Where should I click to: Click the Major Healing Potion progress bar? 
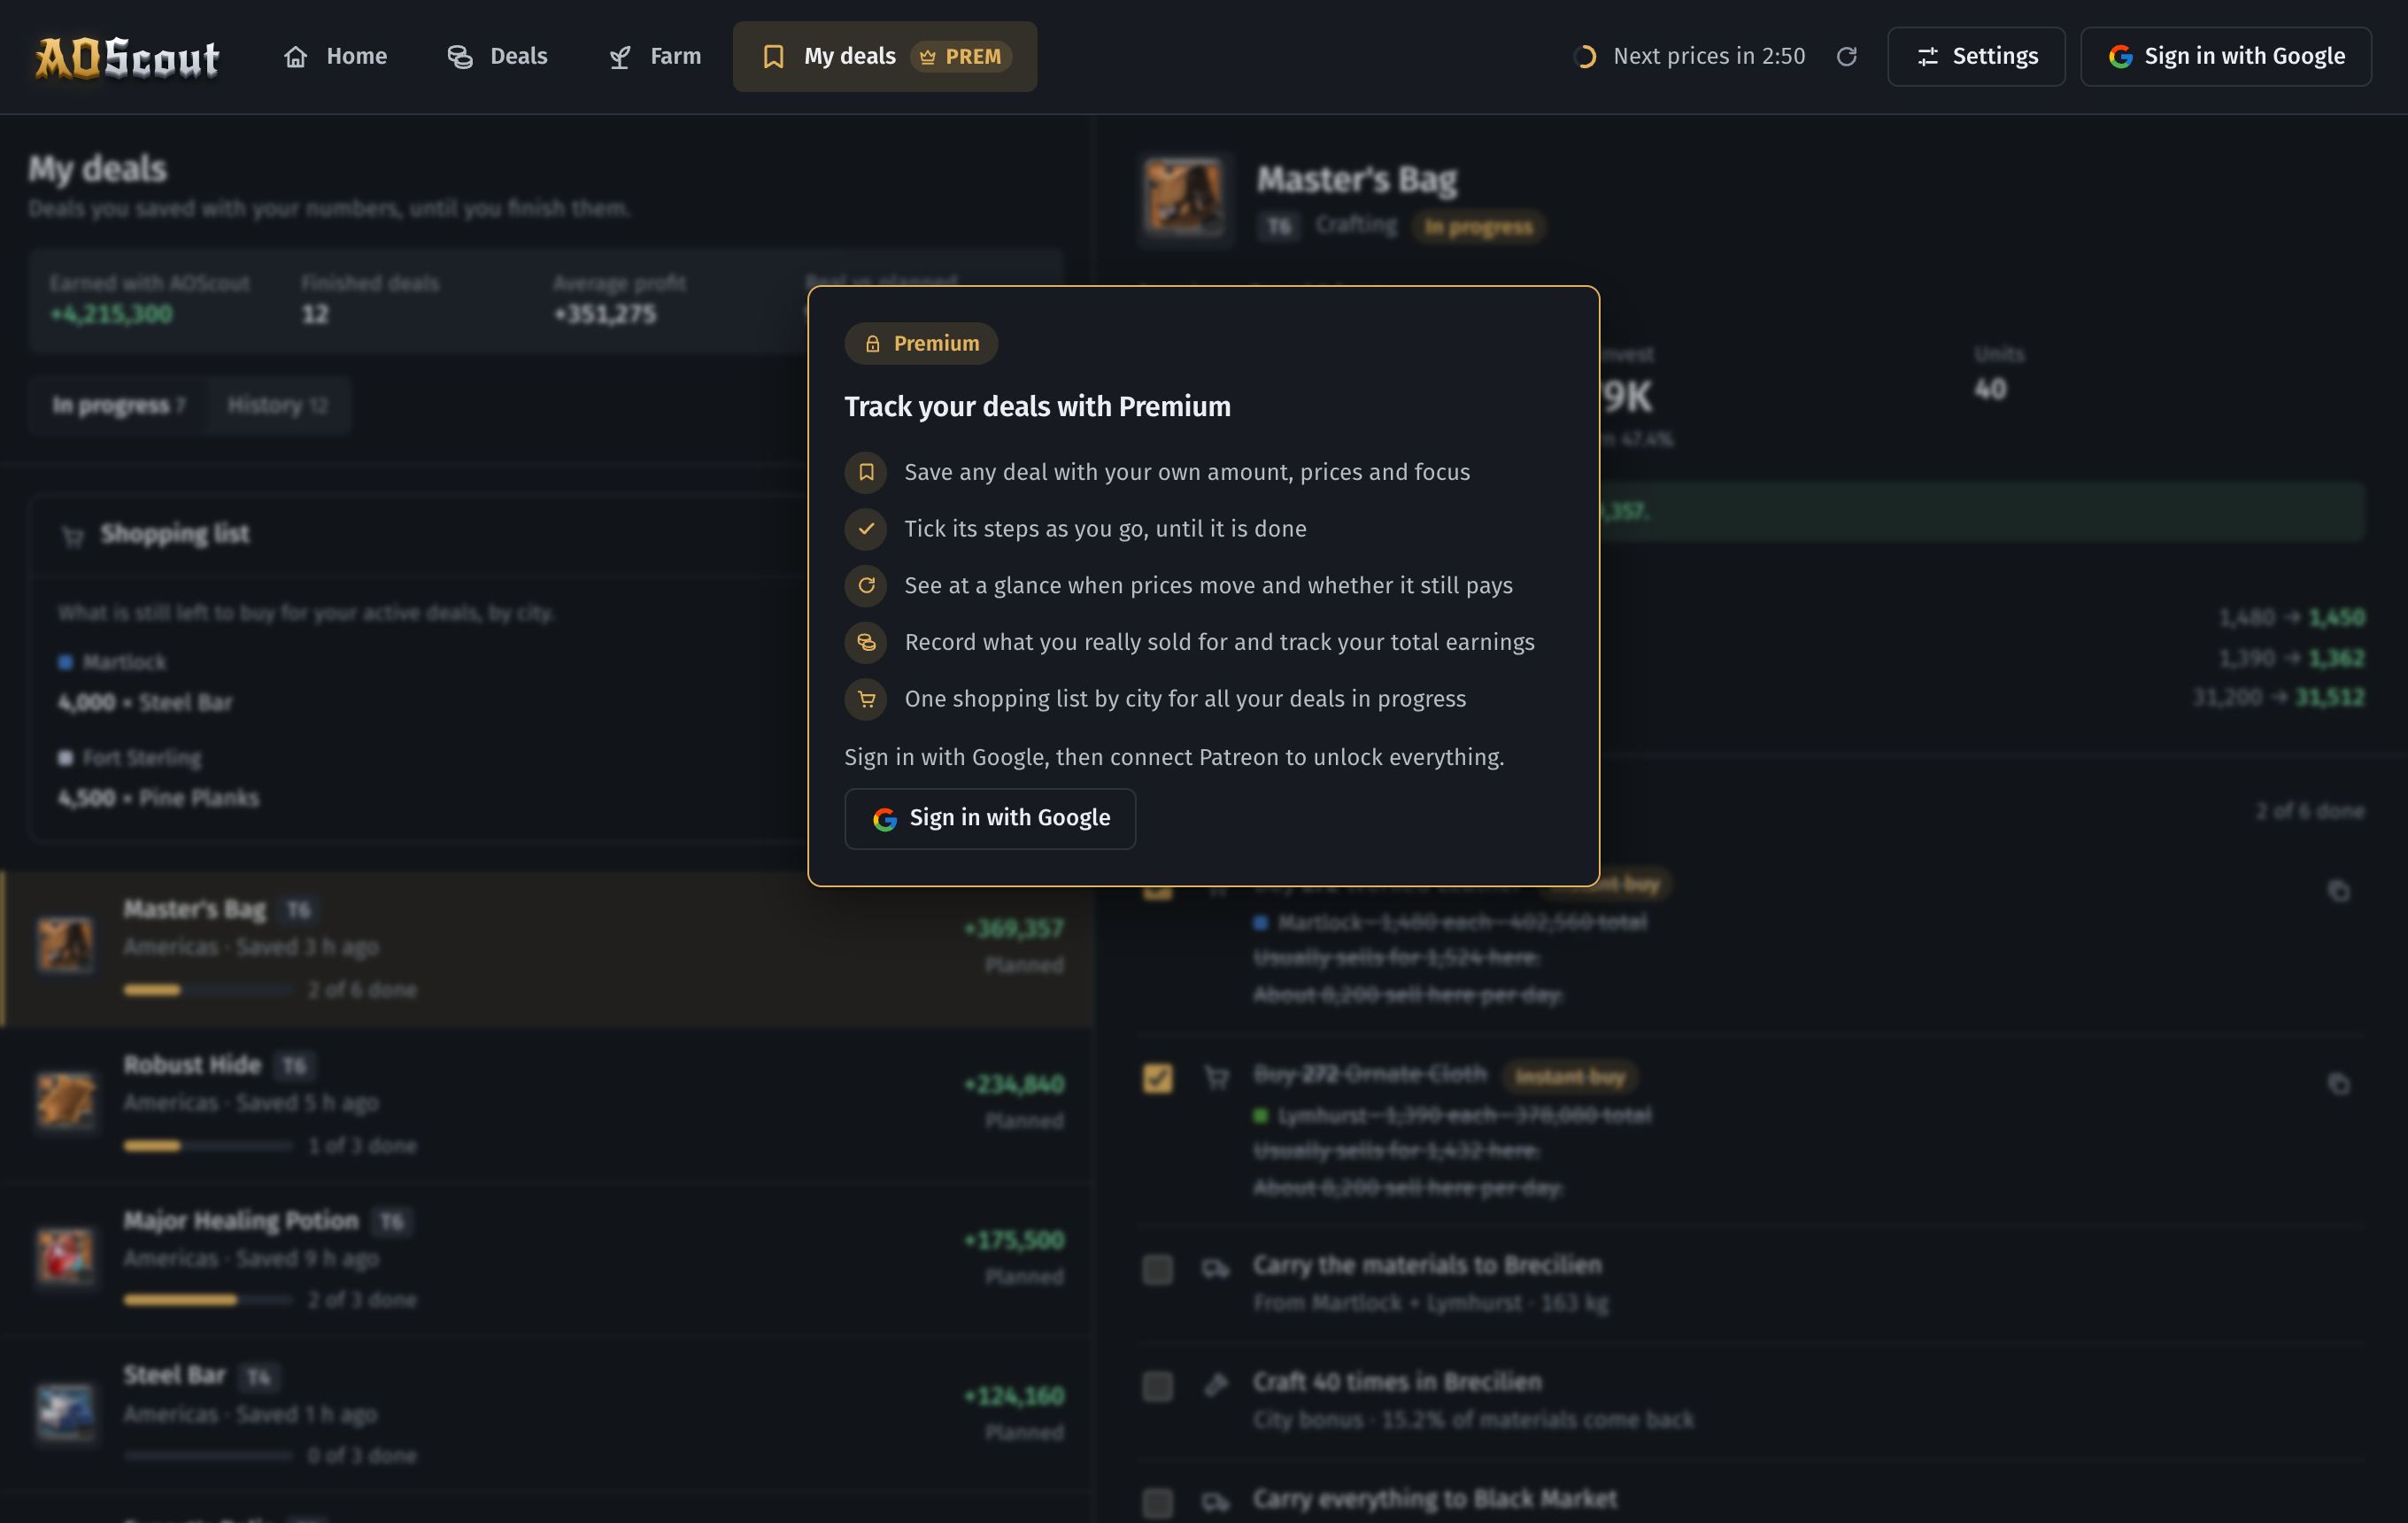208,1300
